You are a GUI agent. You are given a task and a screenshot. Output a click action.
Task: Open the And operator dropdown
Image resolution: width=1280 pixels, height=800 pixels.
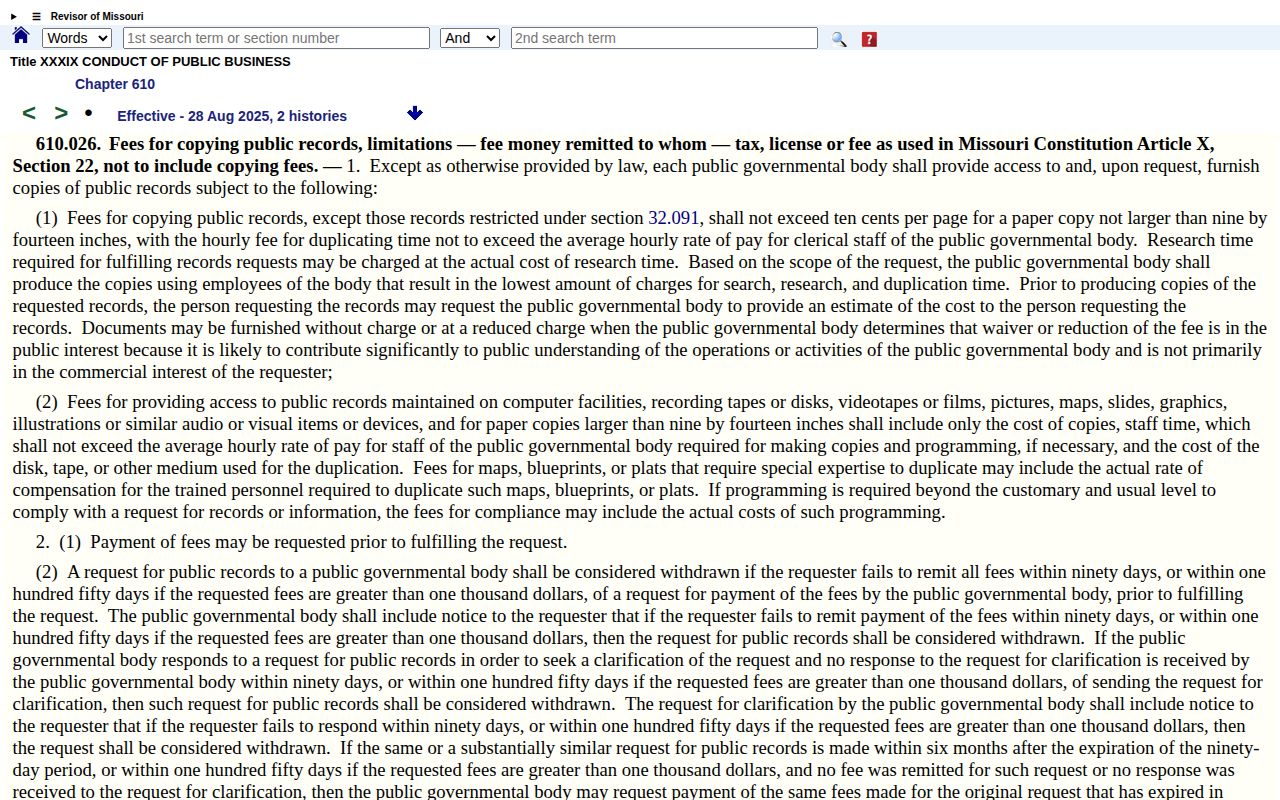click(470, 38)
